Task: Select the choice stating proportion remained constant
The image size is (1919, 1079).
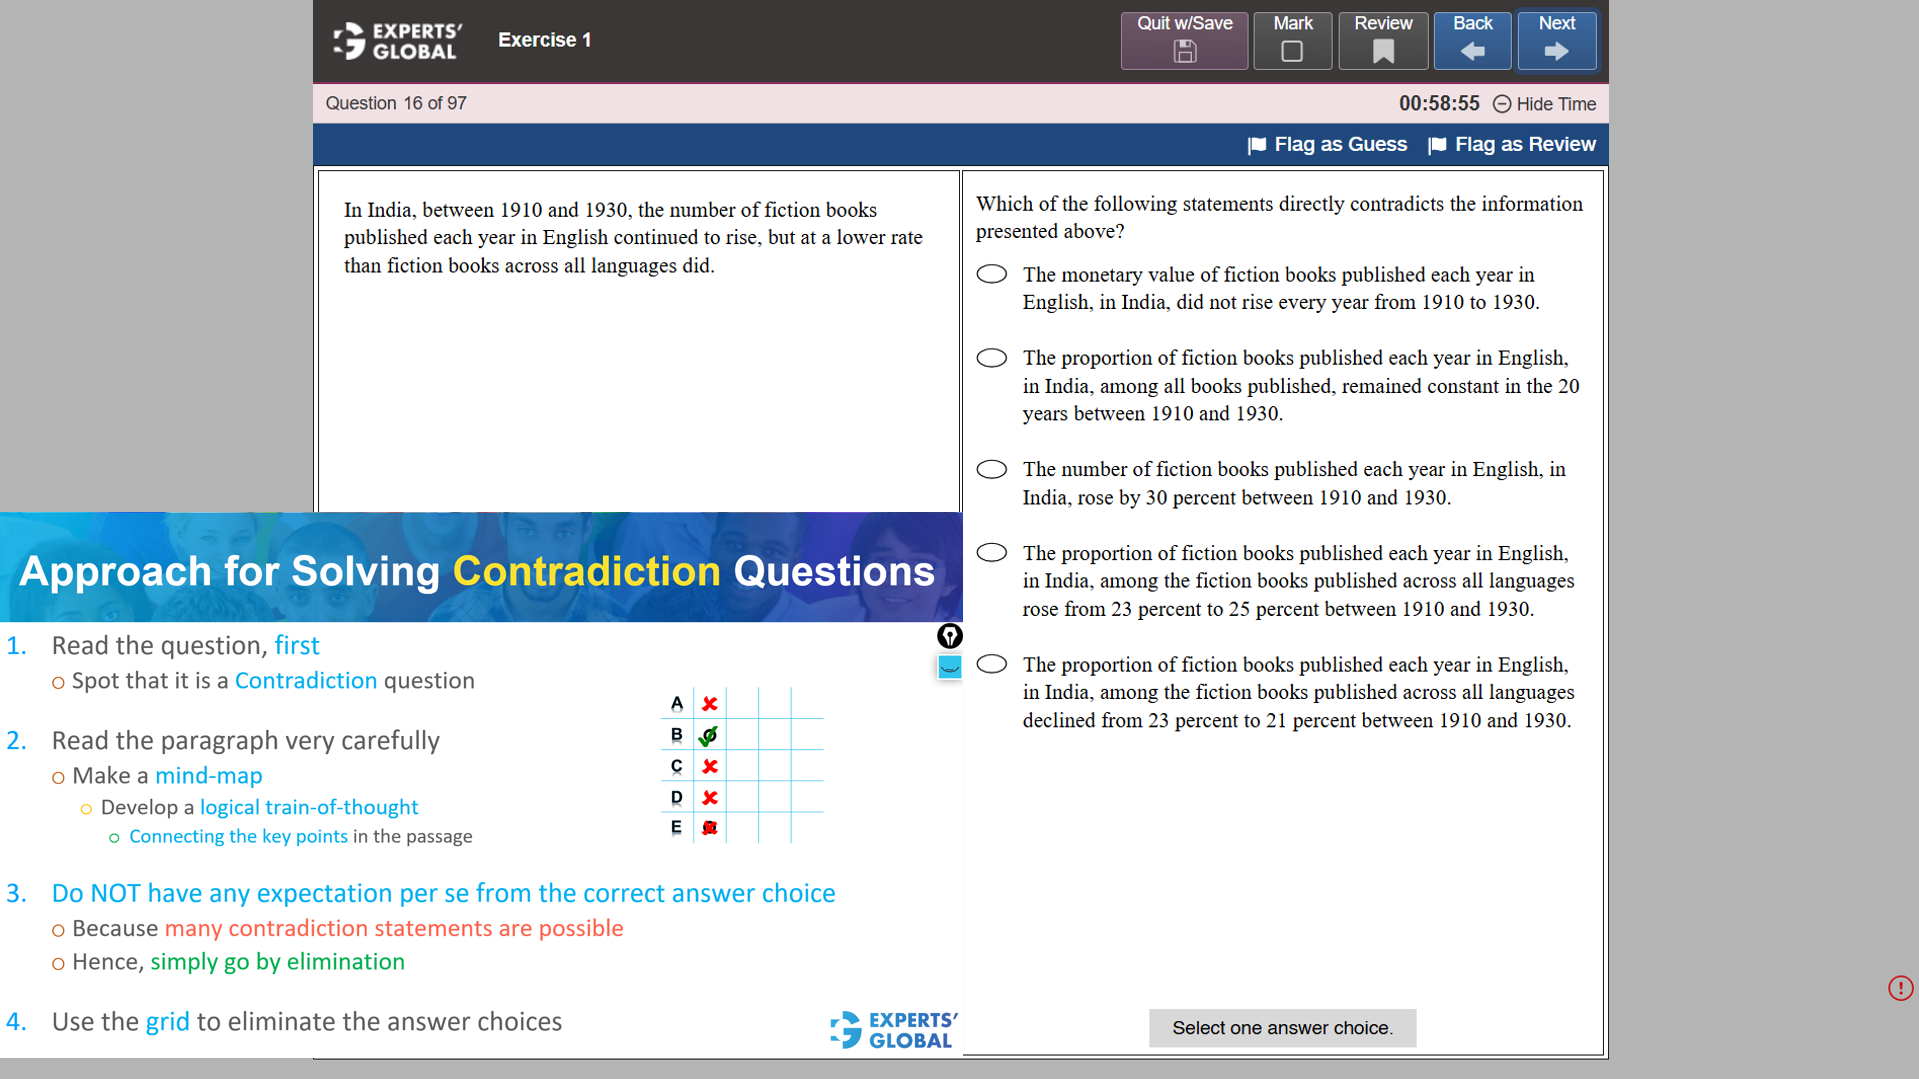Action: tap(991, 357)
